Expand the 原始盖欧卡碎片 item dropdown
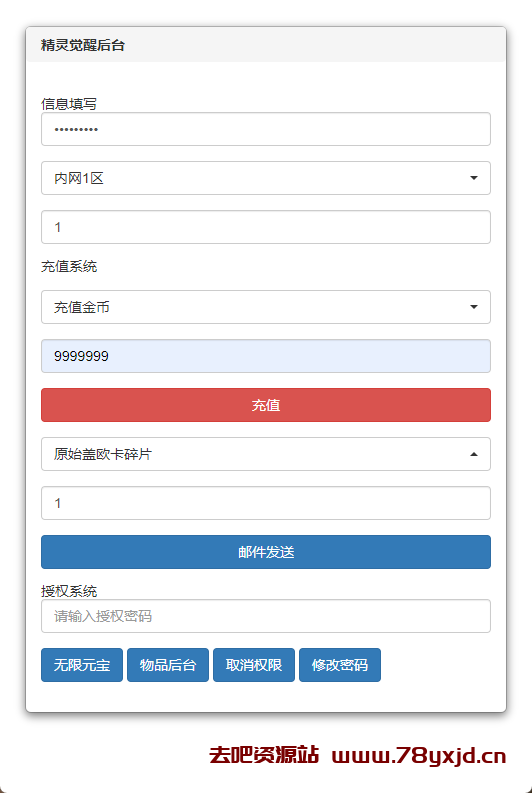The width and height of the screenshot is (532, 793). 265,454
